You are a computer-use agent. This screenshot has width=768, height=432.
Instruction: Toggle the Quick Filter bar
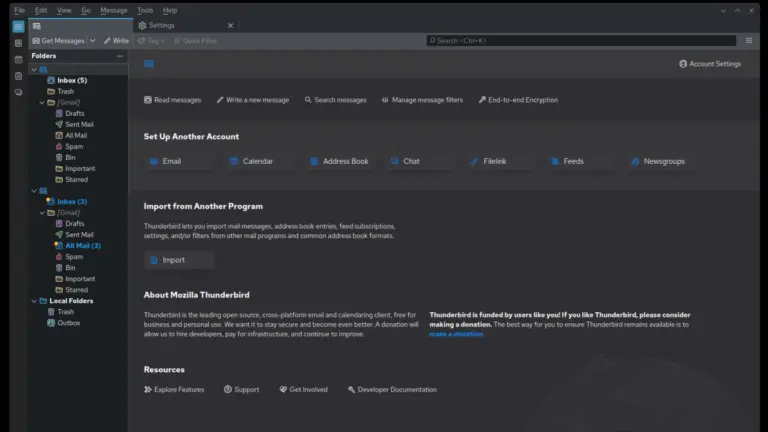coord(195,41)
